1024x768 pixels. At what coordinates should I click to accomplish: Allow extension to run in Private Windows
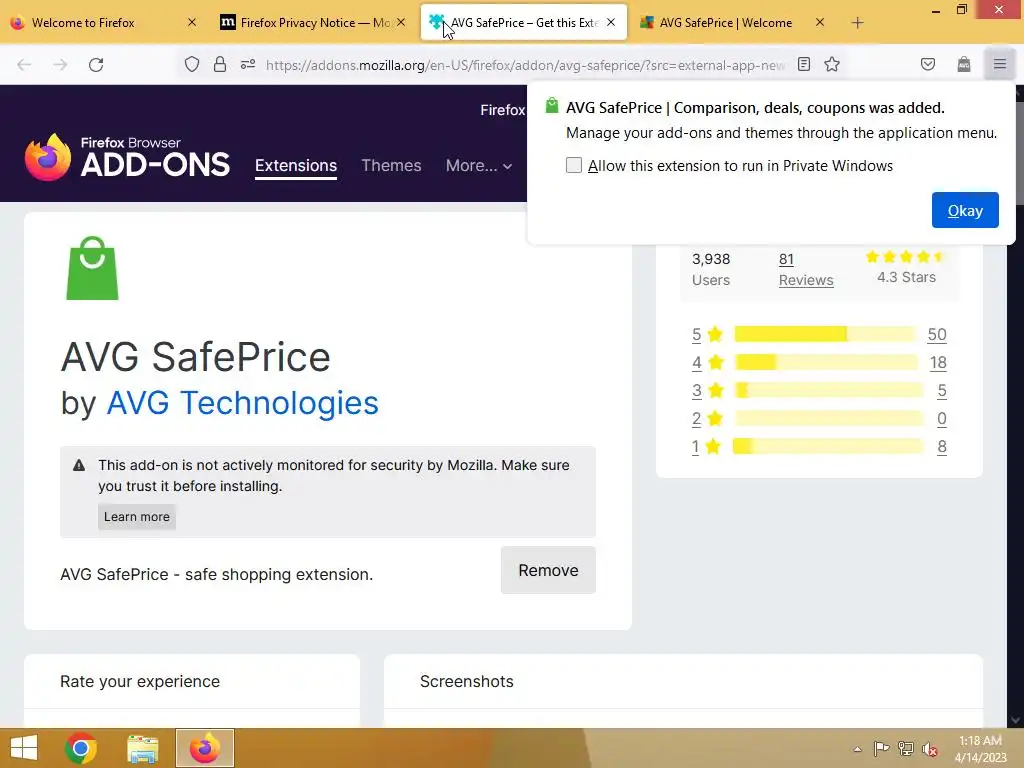573,165
